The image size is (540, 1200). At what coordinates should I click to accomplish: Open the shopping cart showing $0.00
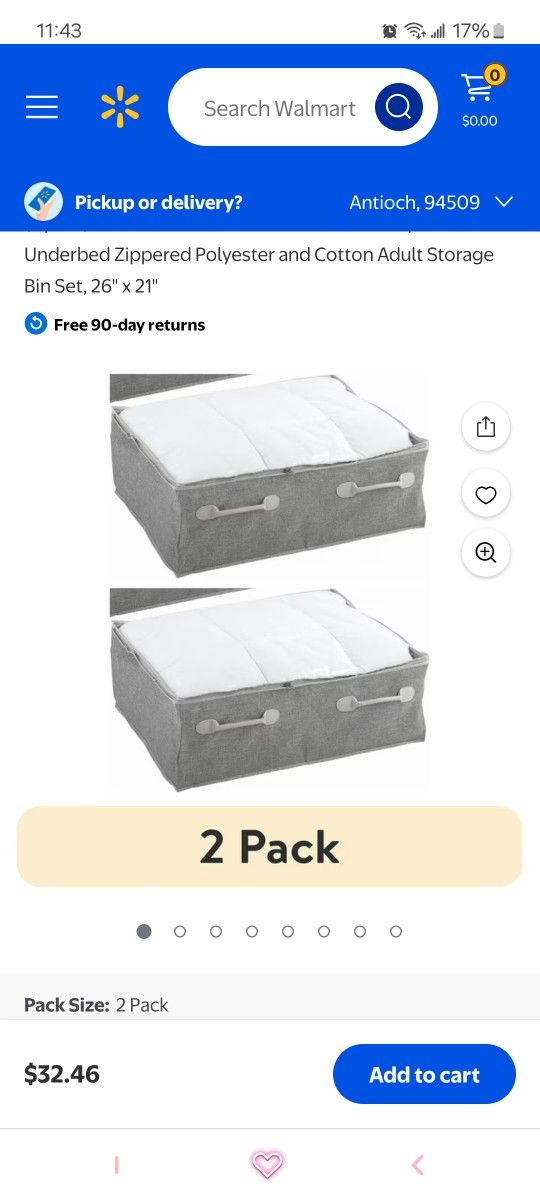480,99
